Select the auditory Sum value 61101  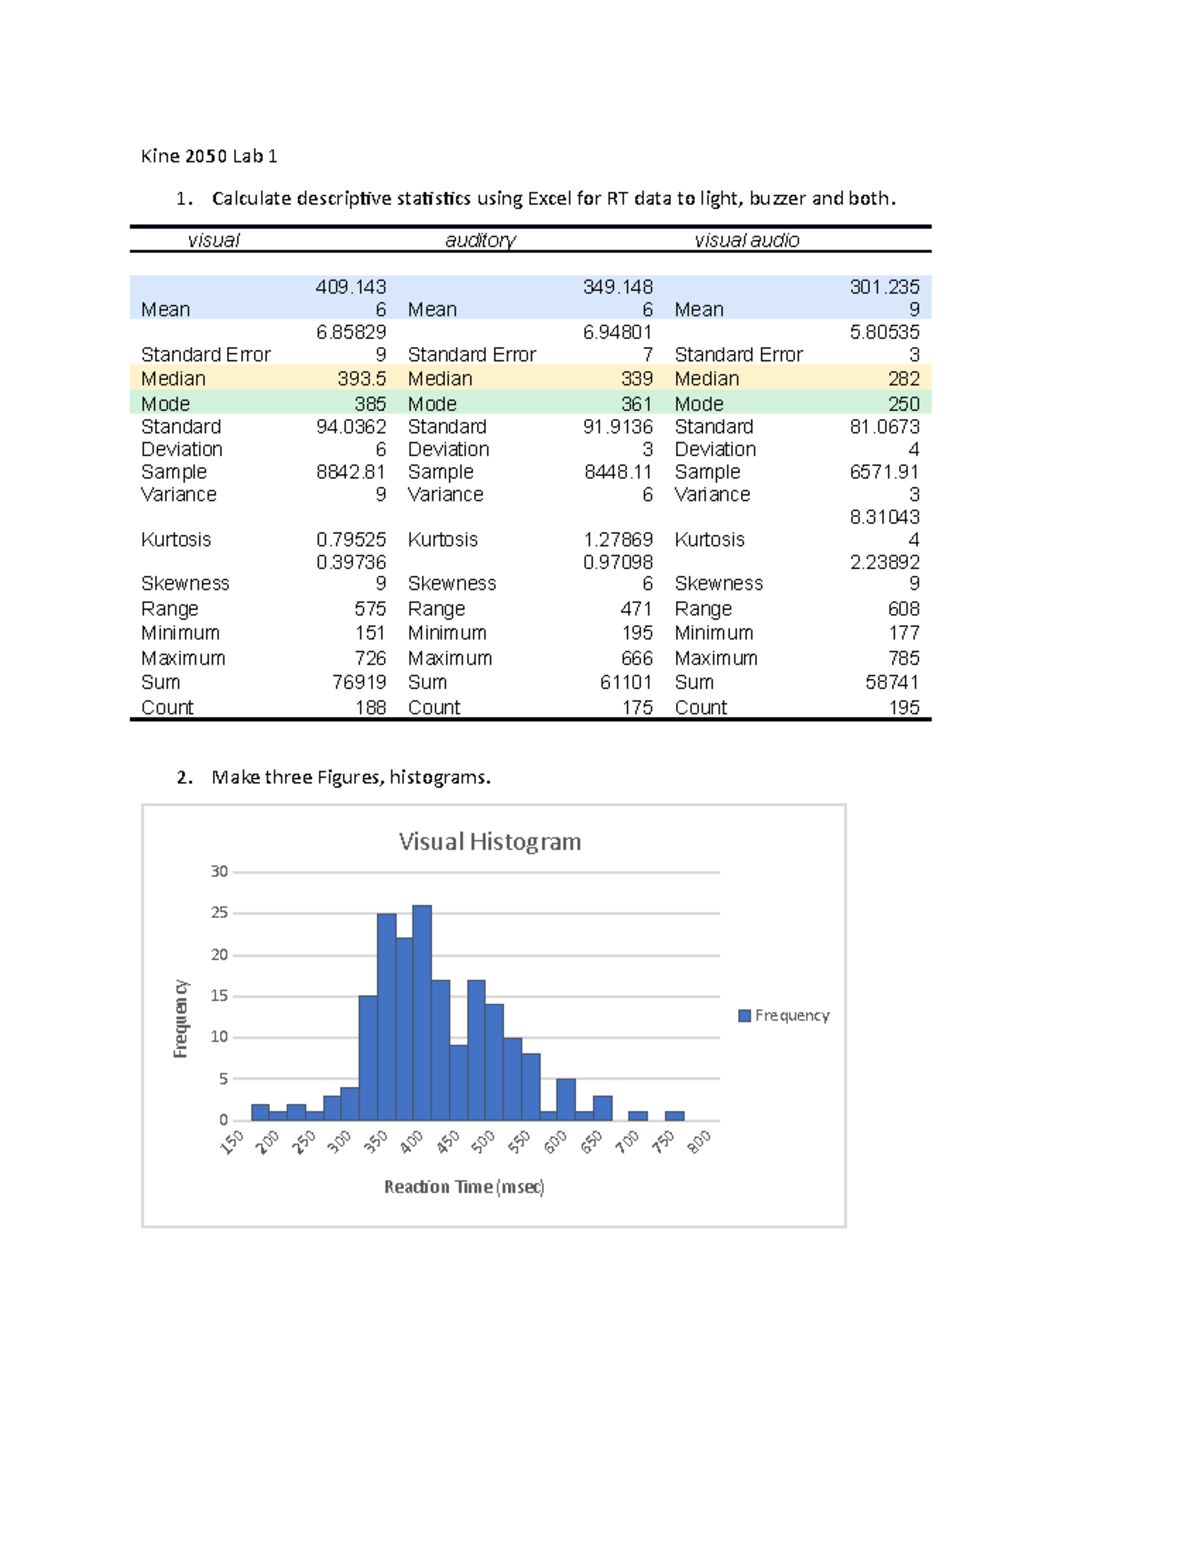626,683
